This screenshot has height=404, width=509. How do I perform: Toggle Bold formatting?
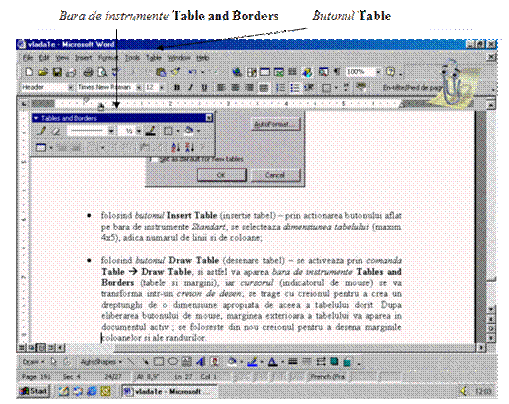[177, 88]
